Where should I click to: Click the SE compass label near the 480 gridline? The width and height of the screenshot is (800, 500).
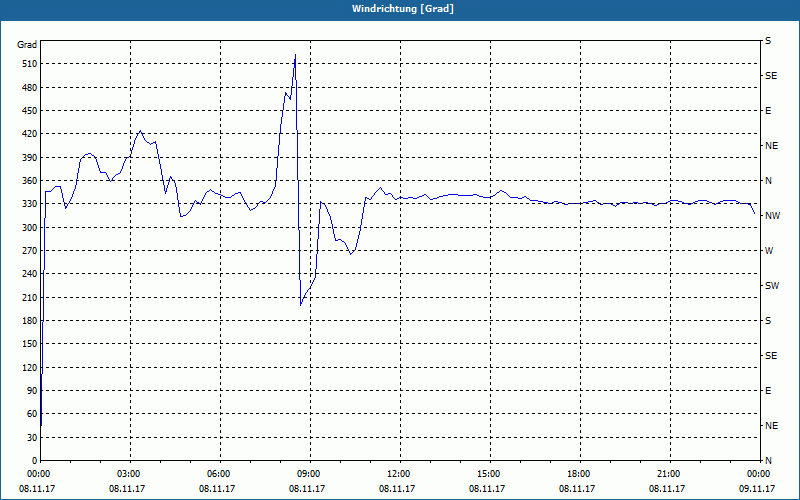click(x=771, y=76)
